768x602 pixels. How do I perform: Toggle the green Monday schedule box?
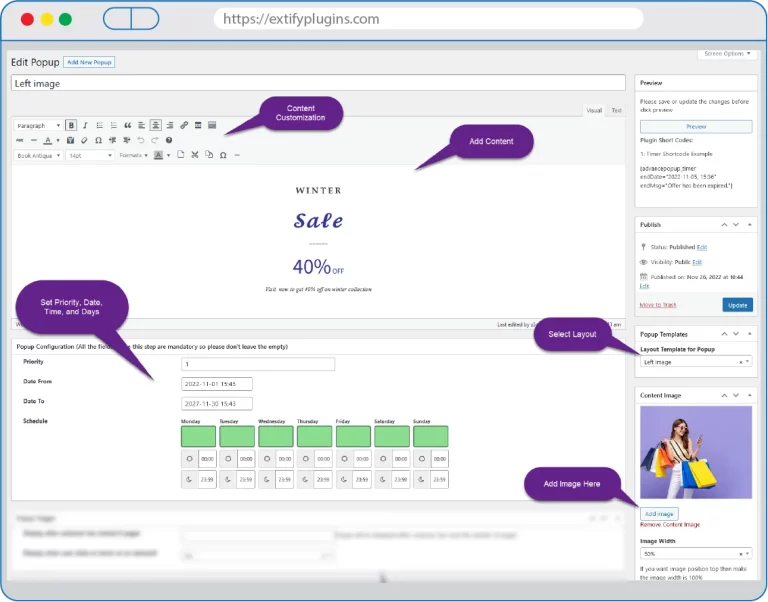[198, 436]
